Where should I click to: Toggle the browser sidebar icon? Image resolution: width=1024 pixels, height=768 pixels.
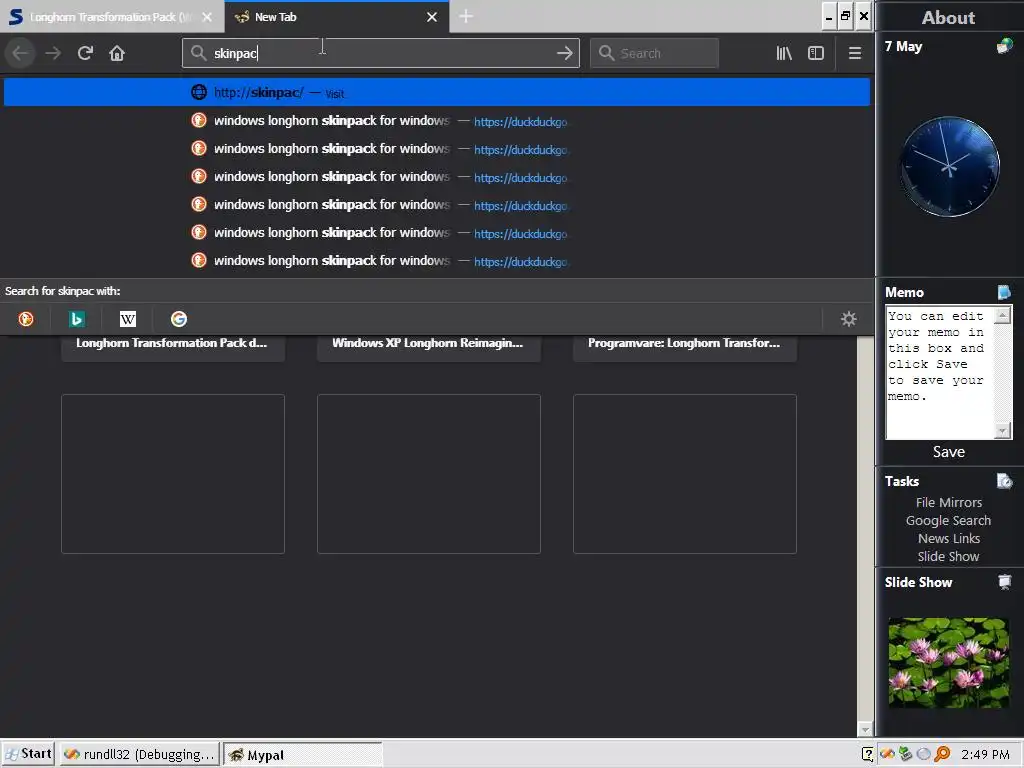pyautogui.click(x=816, y=53)
